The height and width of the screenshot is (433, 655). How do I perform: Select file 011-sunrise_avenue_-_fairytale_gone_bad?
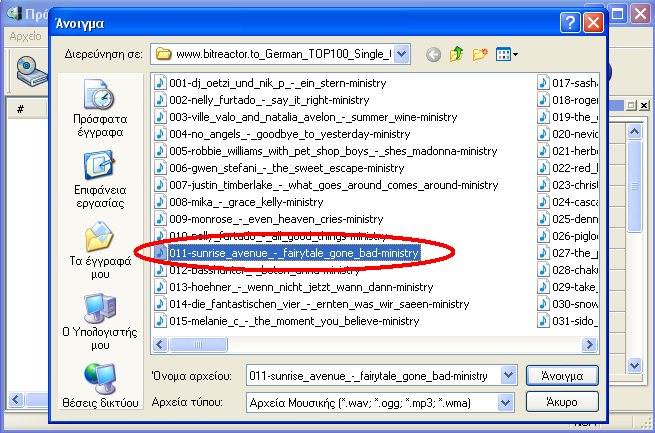287,253
